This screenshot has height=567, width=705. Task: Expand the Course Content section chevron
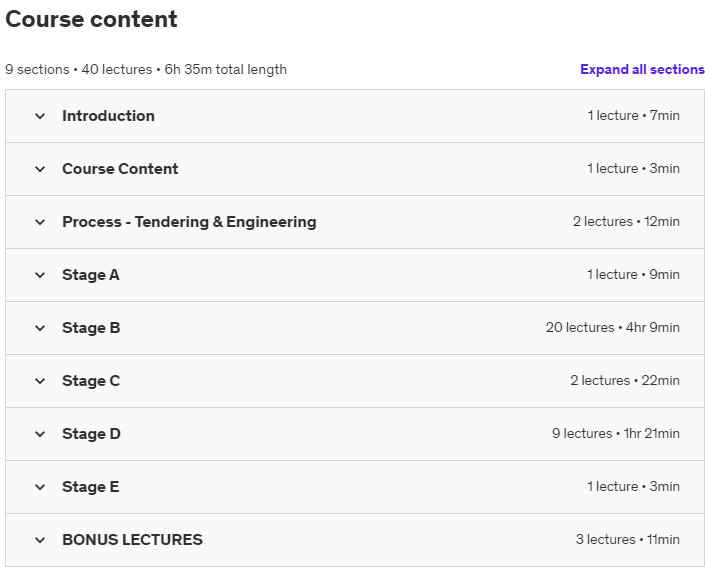click(40, 169)
